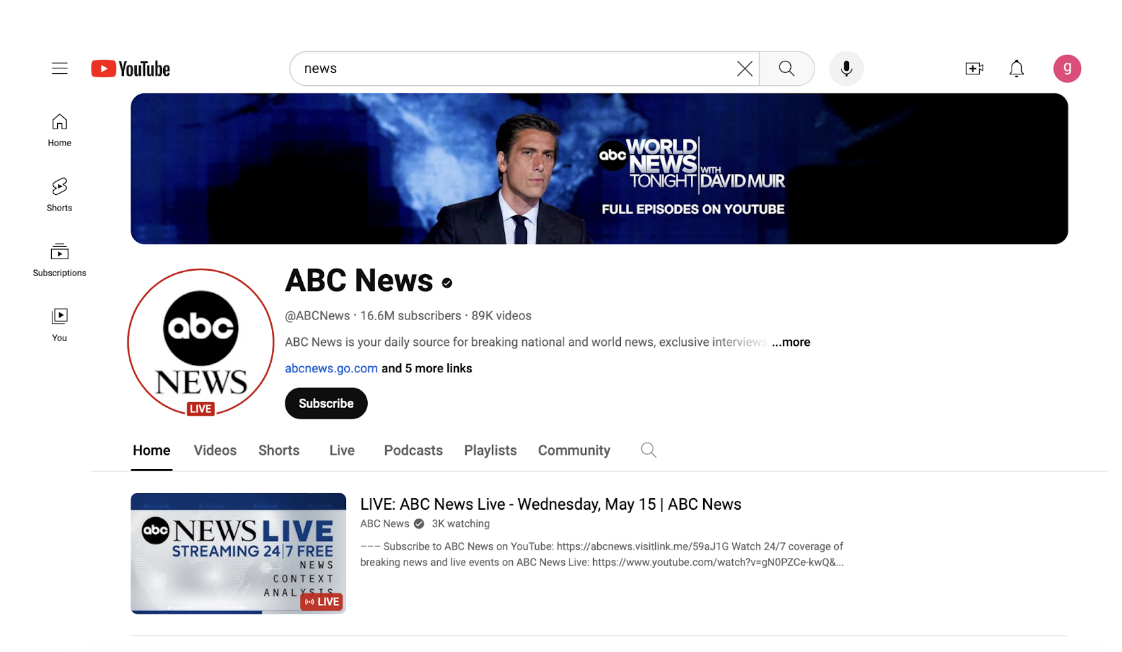Viewport: 1122px width, 652px height.
Task: Open Shorts in the sidebar
Action: (59, 195)
